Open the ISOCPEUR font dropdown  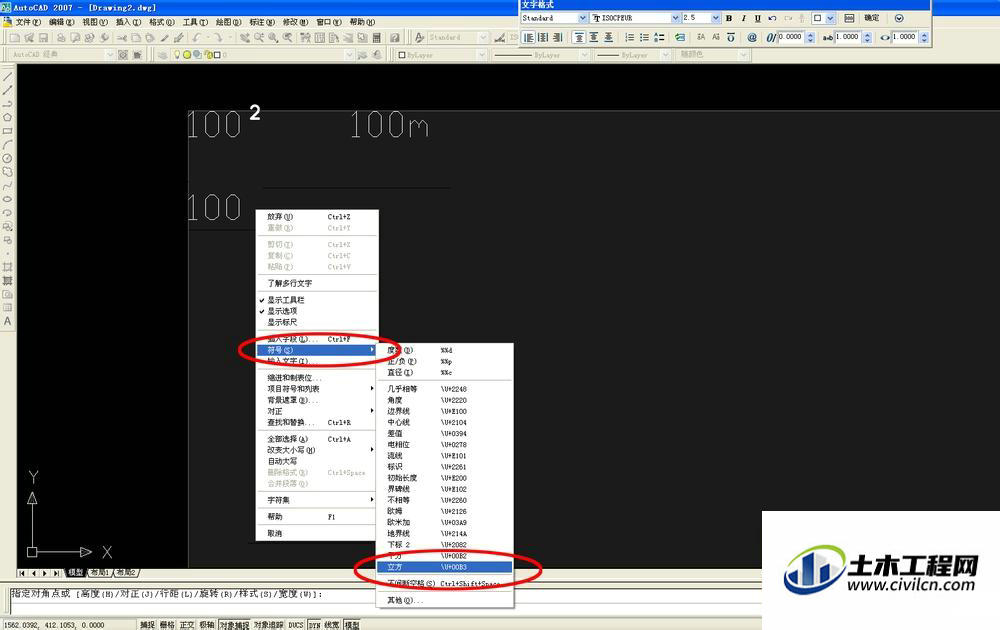[x=675, y=18]
